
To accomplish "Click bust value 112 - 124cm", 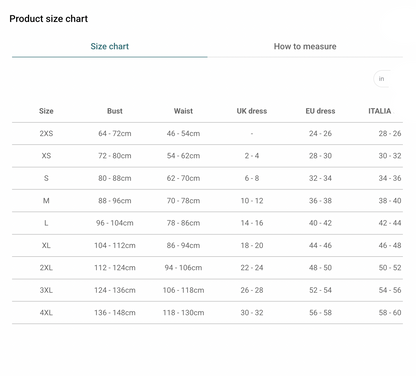I will point(115,268).
